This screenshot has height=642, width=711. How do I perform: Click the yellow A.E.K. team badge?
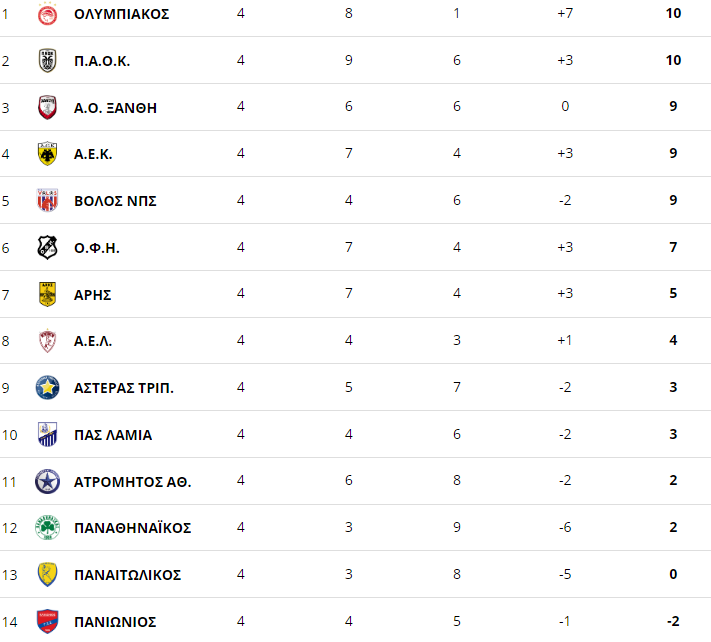(47, 154)
